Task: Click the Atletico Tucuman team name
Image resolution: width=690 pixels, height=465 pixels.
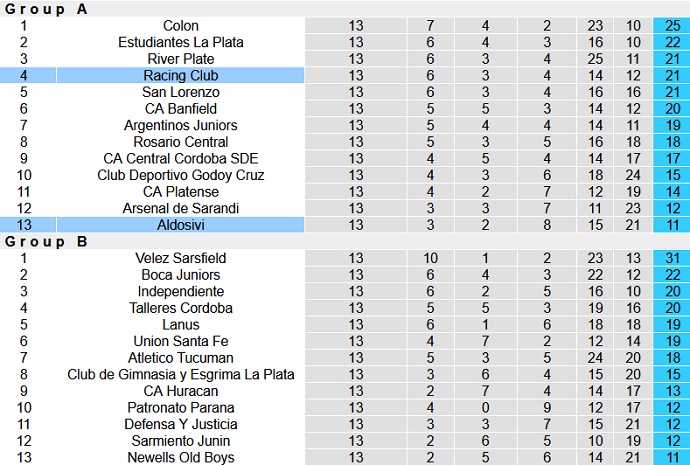Action: [180, 358]
